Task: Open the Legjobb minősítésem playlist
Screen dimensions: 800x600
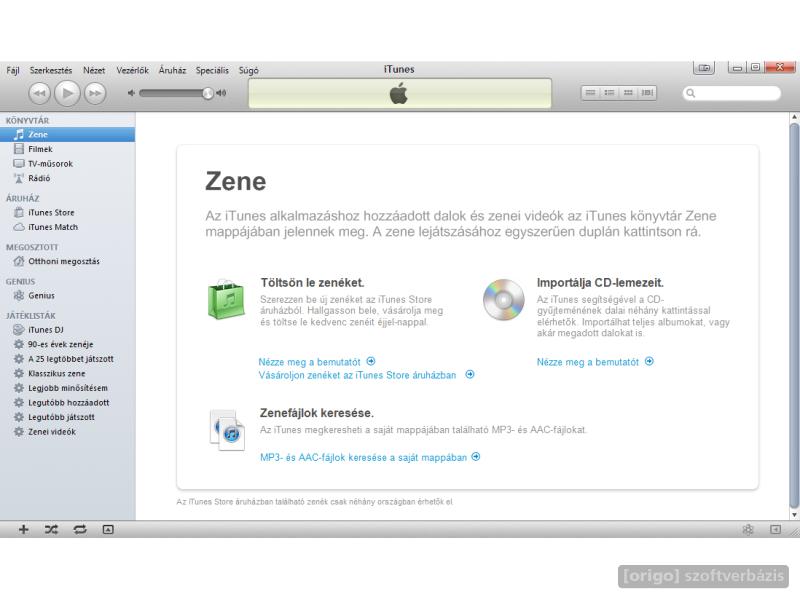Action: tap(67, 388)
